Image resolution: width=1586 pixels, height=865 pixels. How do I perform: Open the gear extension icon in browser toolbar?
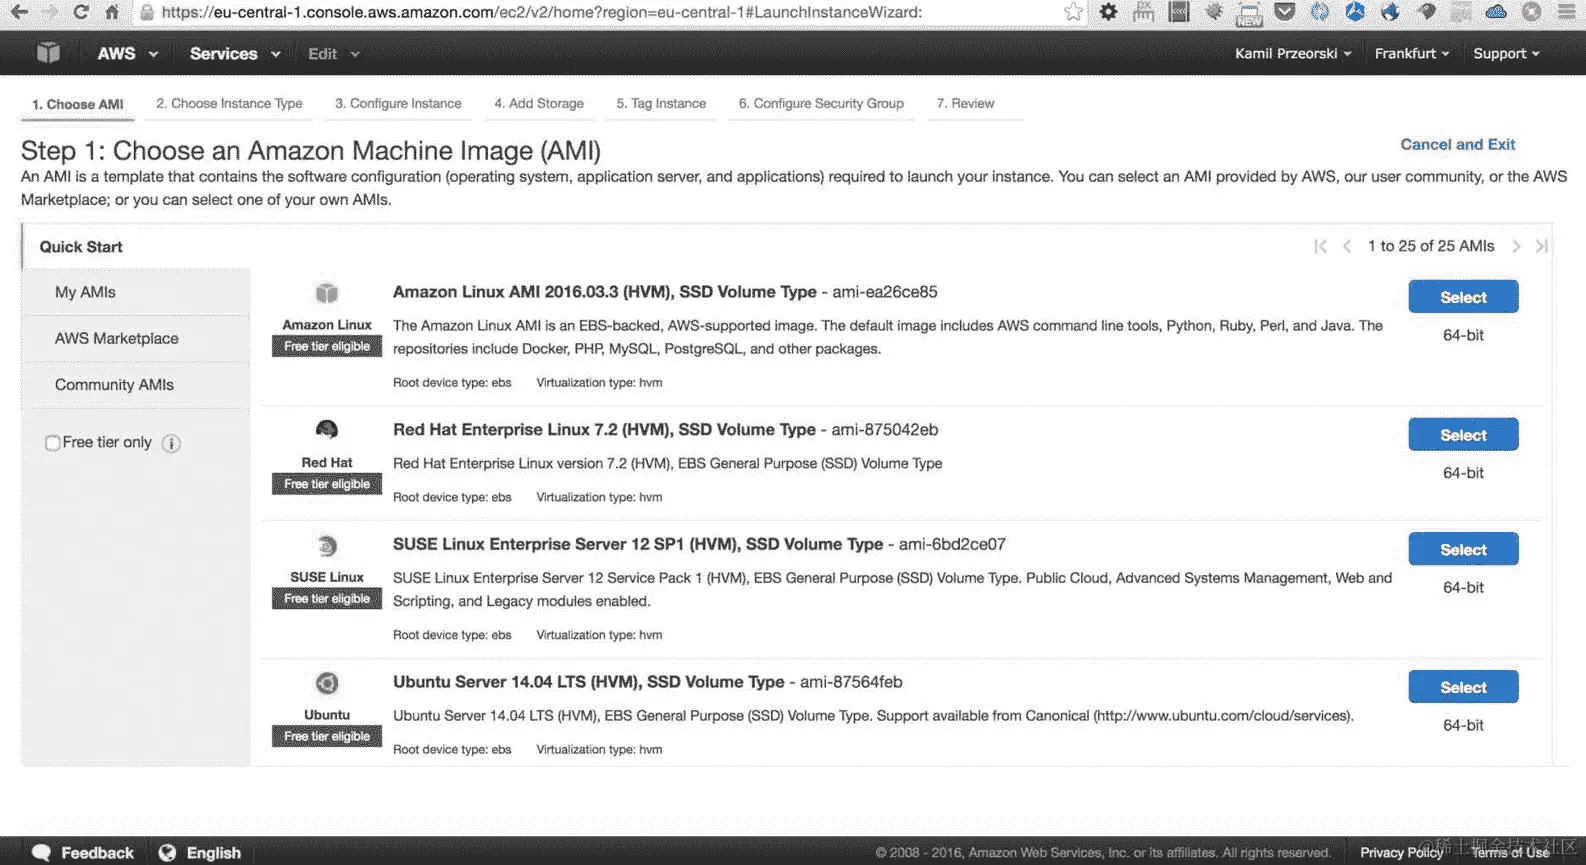(x=1108, y=12)
